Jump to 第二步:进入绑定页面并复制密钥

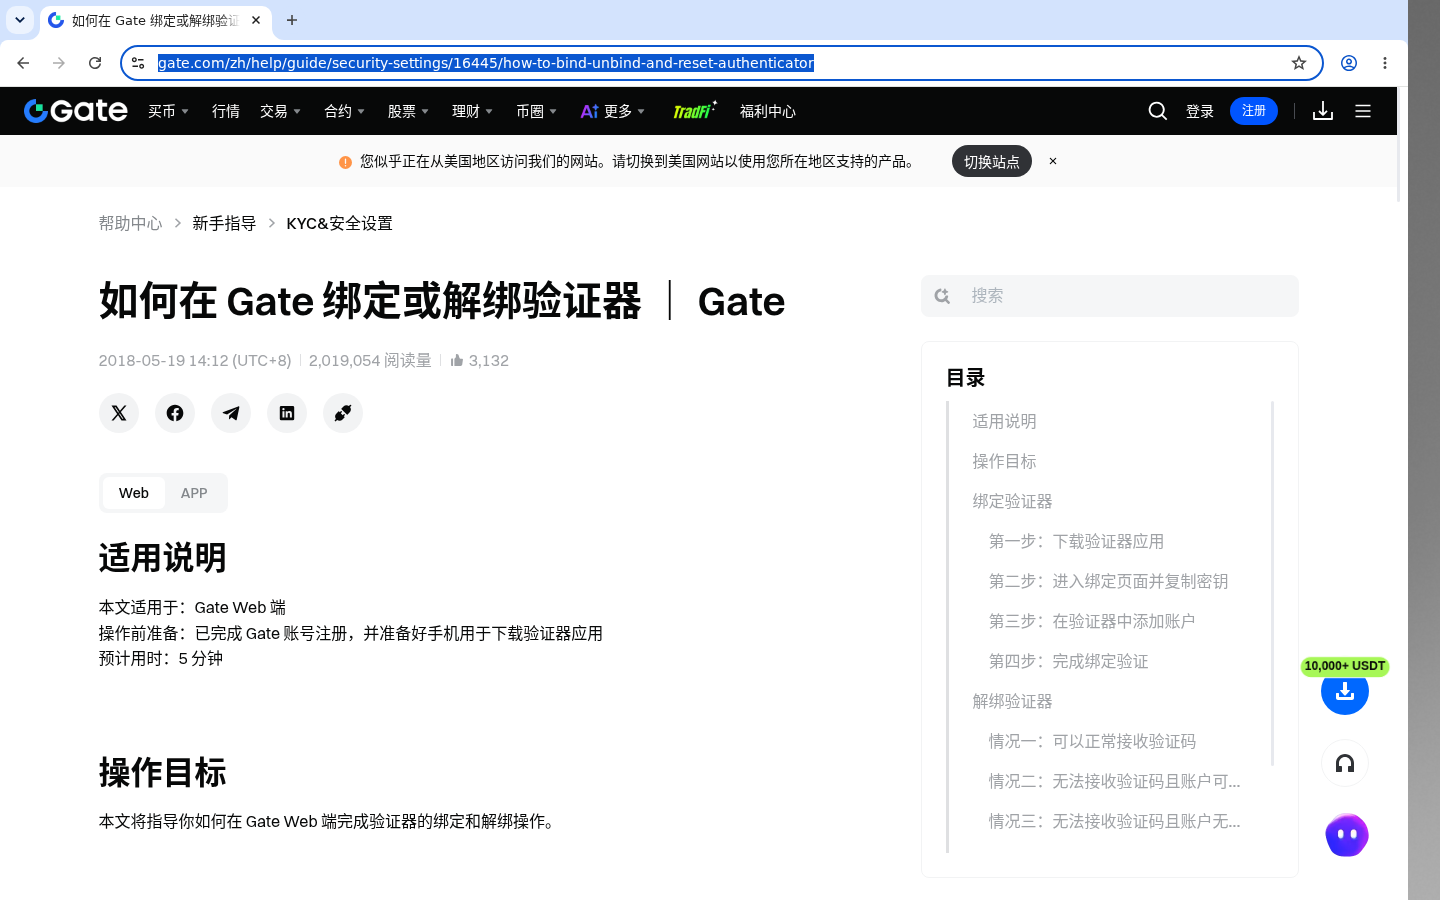click(1108, 581)
